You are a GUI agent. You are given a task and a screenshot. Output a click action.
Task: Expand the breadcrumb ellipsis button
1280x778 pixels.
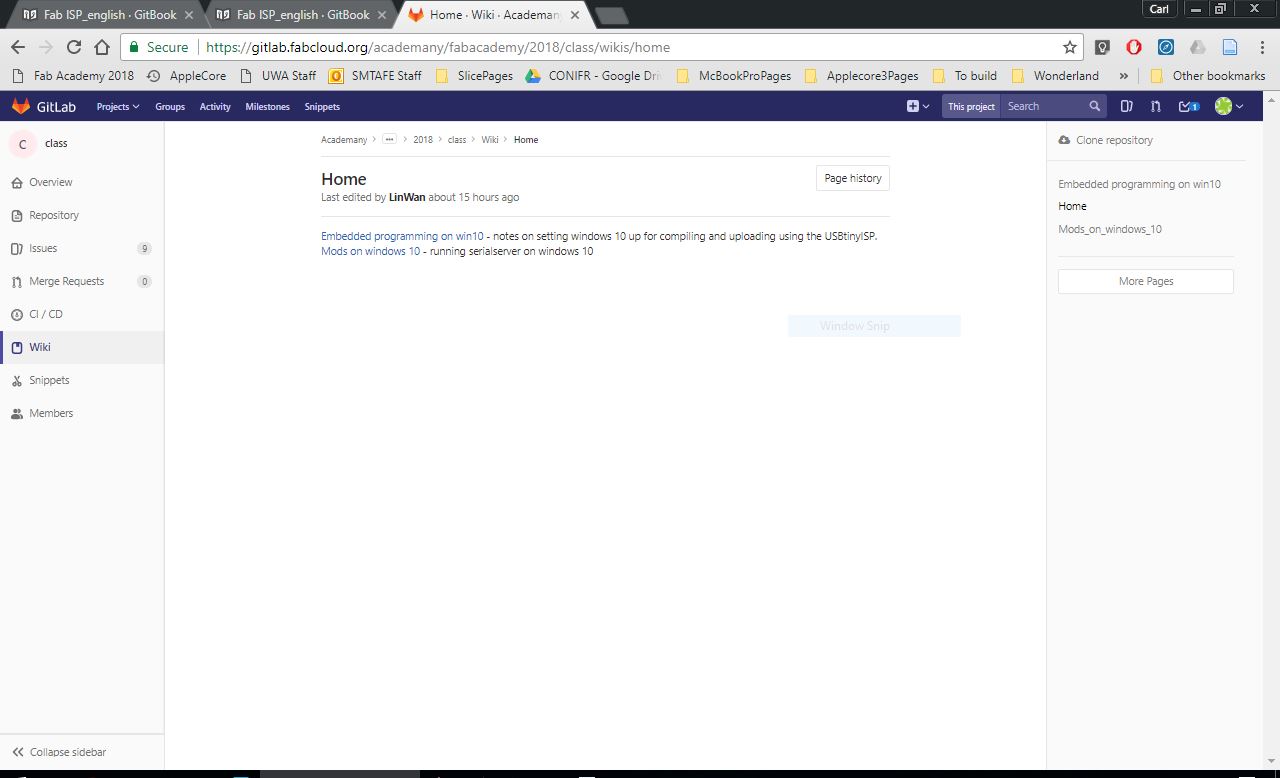(x=390, y=139)
